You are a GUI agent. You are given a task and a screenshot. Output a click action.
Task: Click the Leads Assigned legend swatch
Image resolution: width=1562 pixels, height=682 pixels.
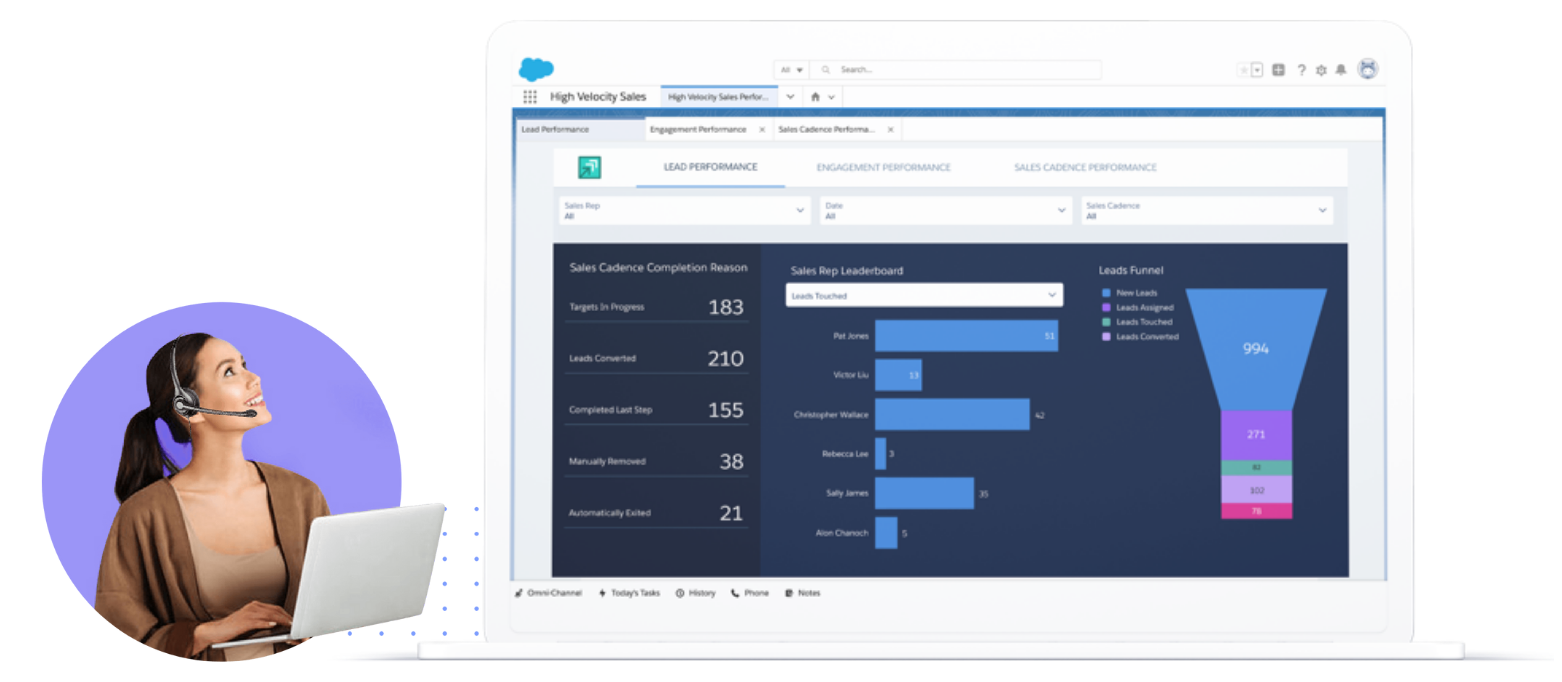[x=1106, y=308]
